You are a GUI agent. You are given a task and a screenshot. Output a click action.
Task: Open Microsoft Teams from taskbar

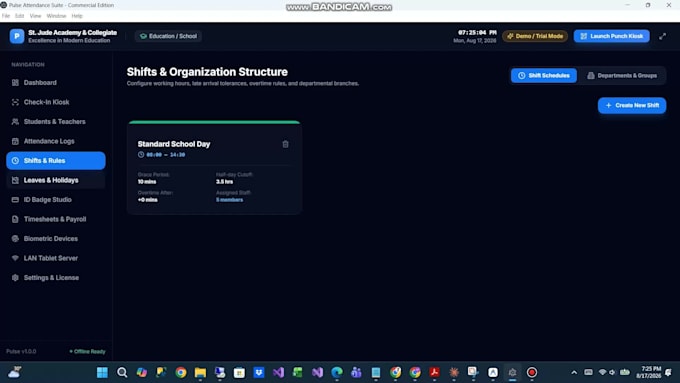[x=356, y=373]
